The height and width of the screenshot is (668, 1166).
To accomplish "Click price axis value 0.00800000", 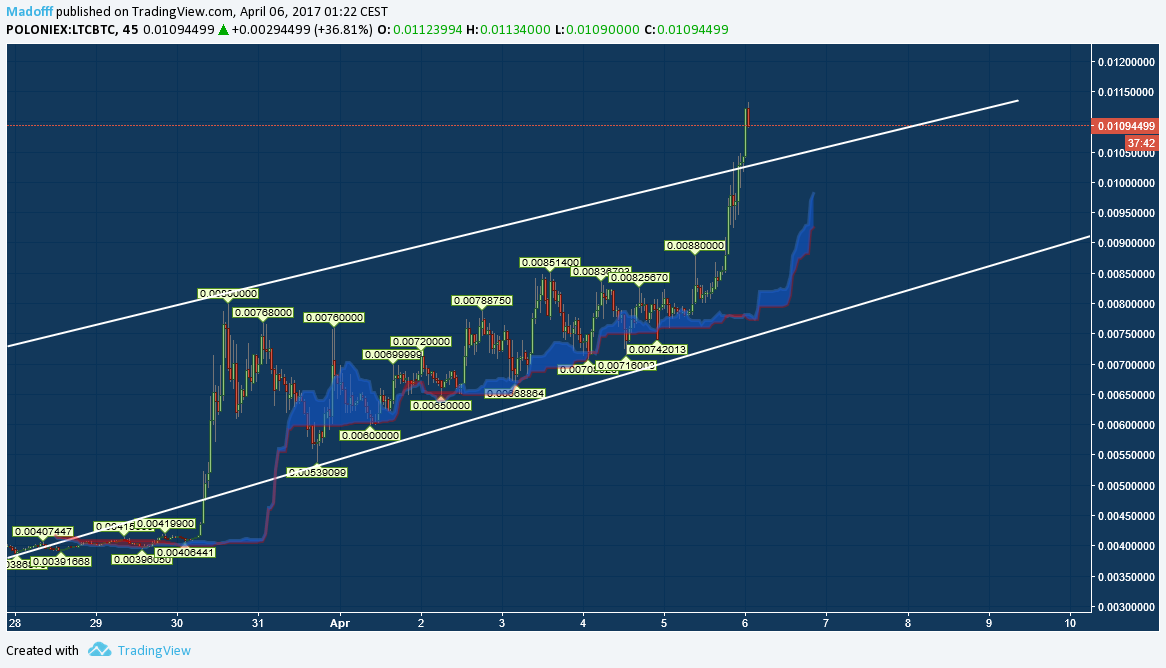I will 1127,304.
